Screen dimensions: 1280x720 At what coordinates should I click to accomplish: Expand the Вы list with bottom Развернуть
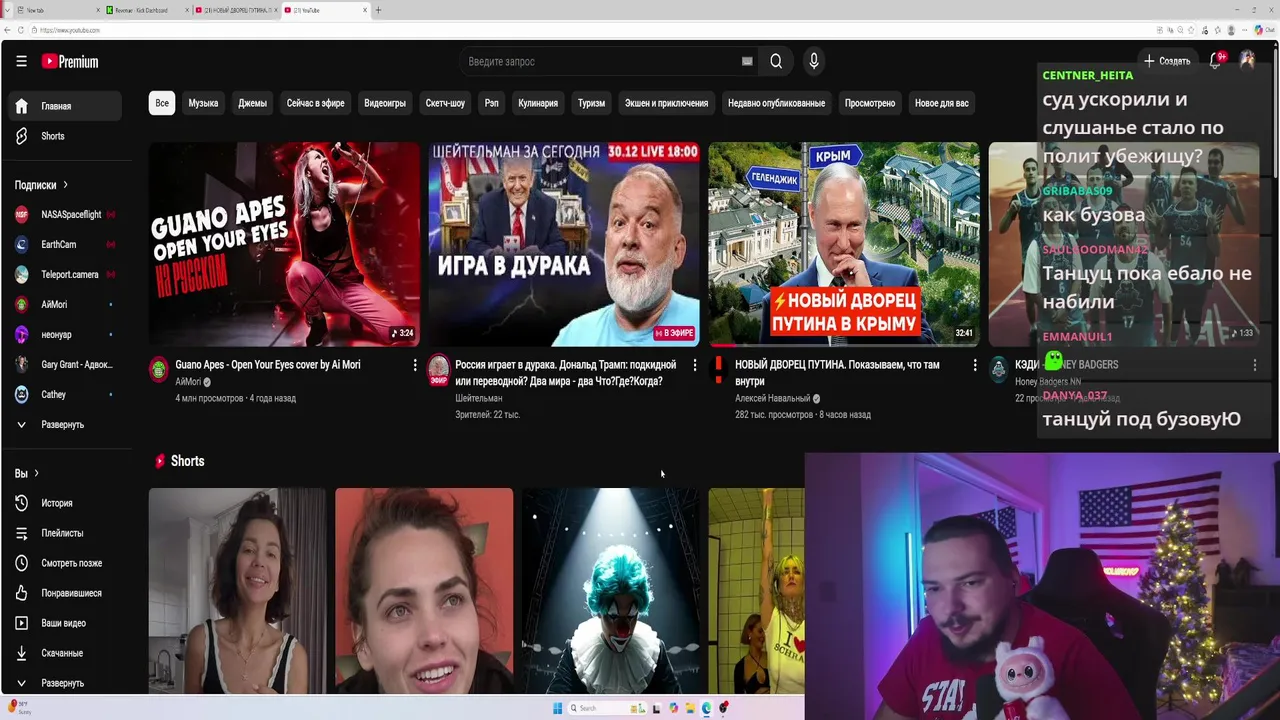point(65,683)
